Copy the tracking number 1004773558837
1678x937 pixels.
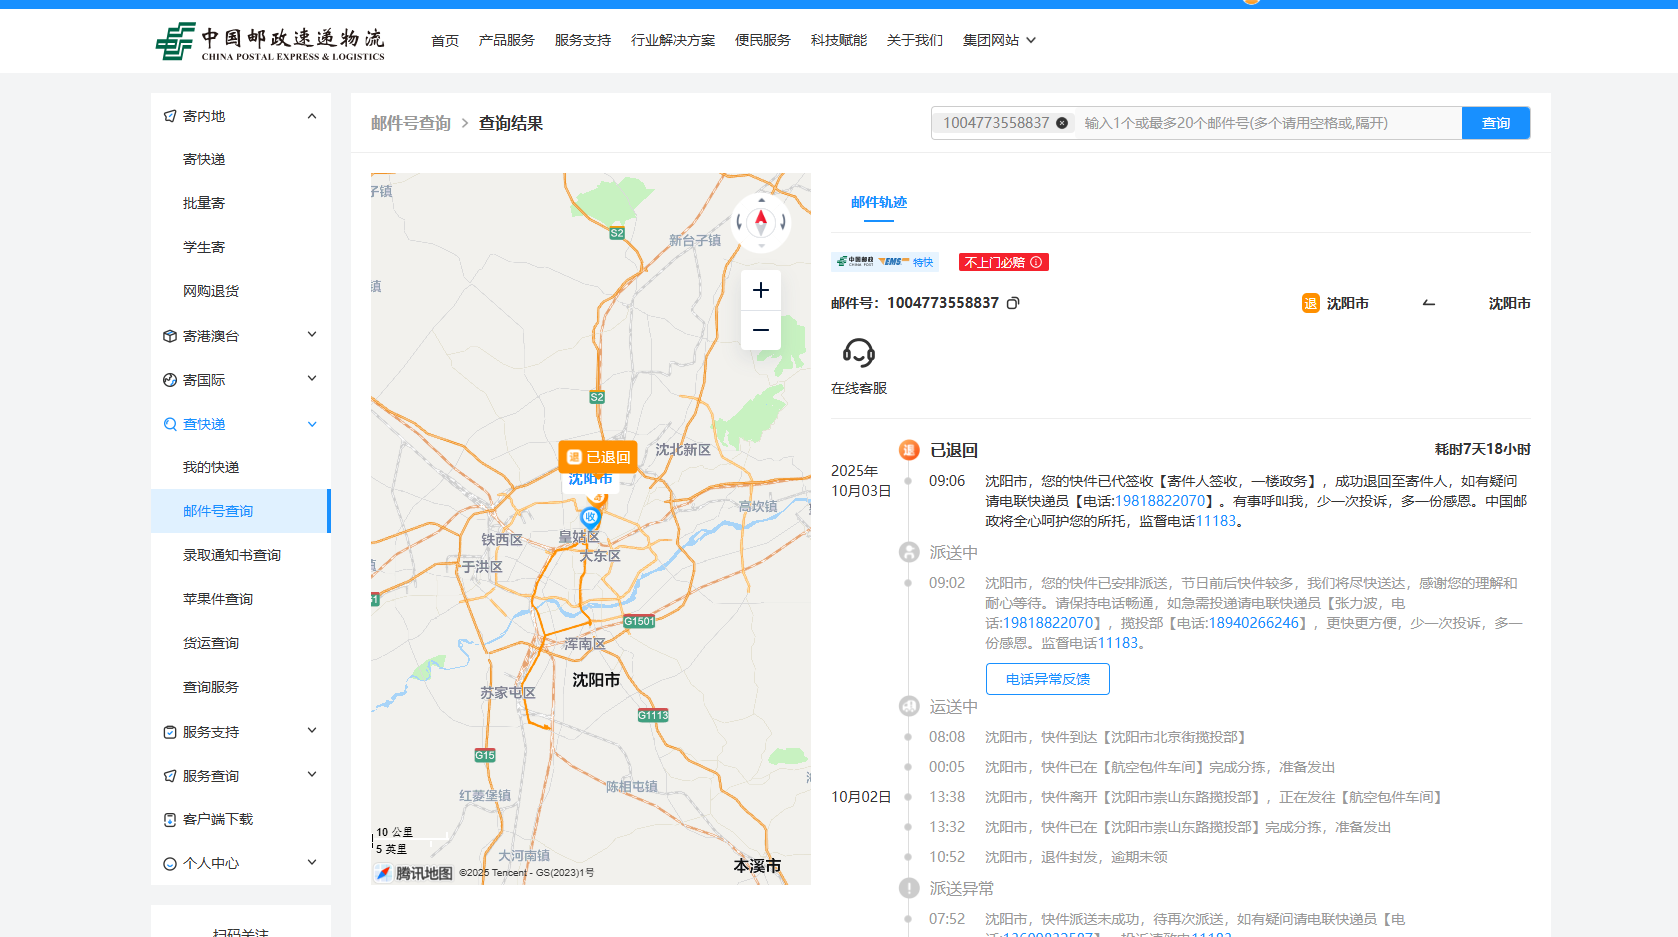pos(1013,303)
